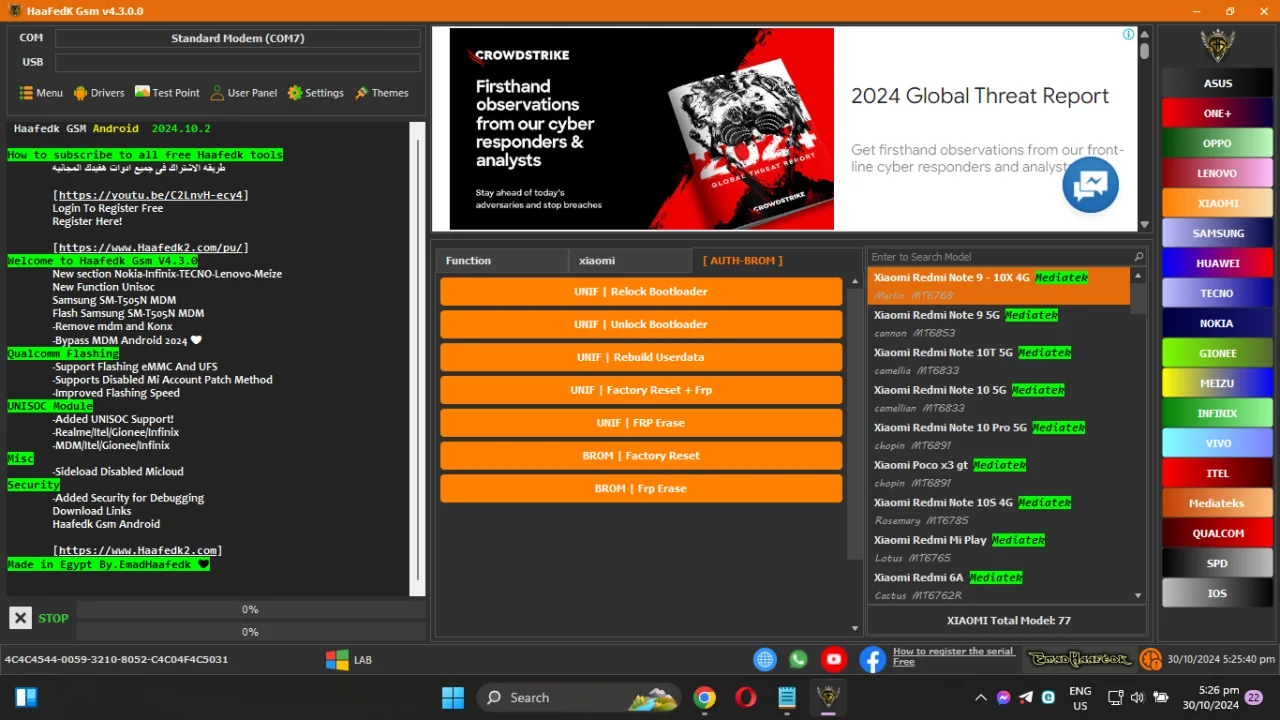Click the taskbar Search box
Viewport: 1280px width, 720px height.
click(x=577, y=697)
